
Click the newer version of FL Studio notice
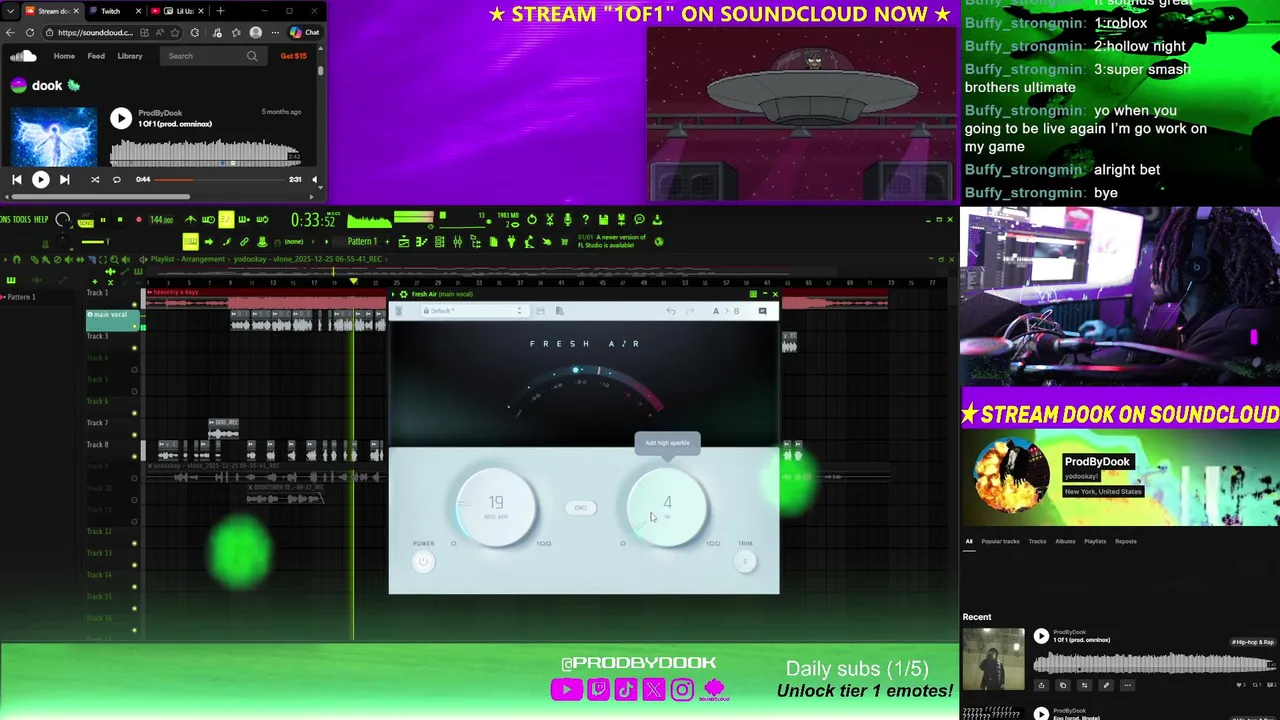click(611, 241)
